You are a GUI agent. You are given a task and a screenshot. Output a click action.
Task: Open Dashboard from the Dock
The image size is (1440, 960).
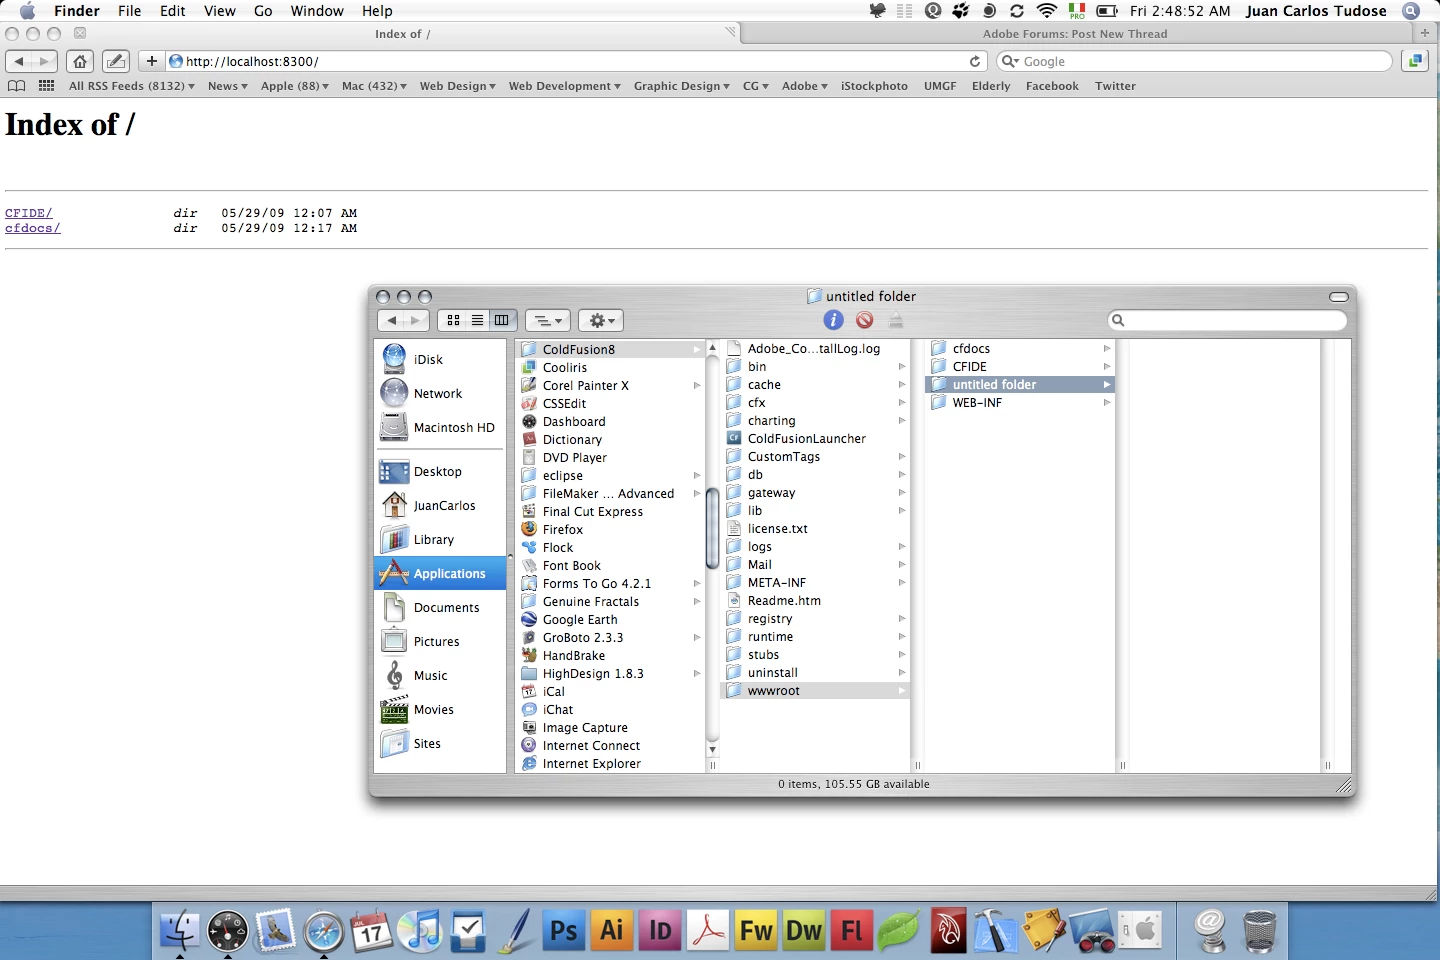pos(228,931)
